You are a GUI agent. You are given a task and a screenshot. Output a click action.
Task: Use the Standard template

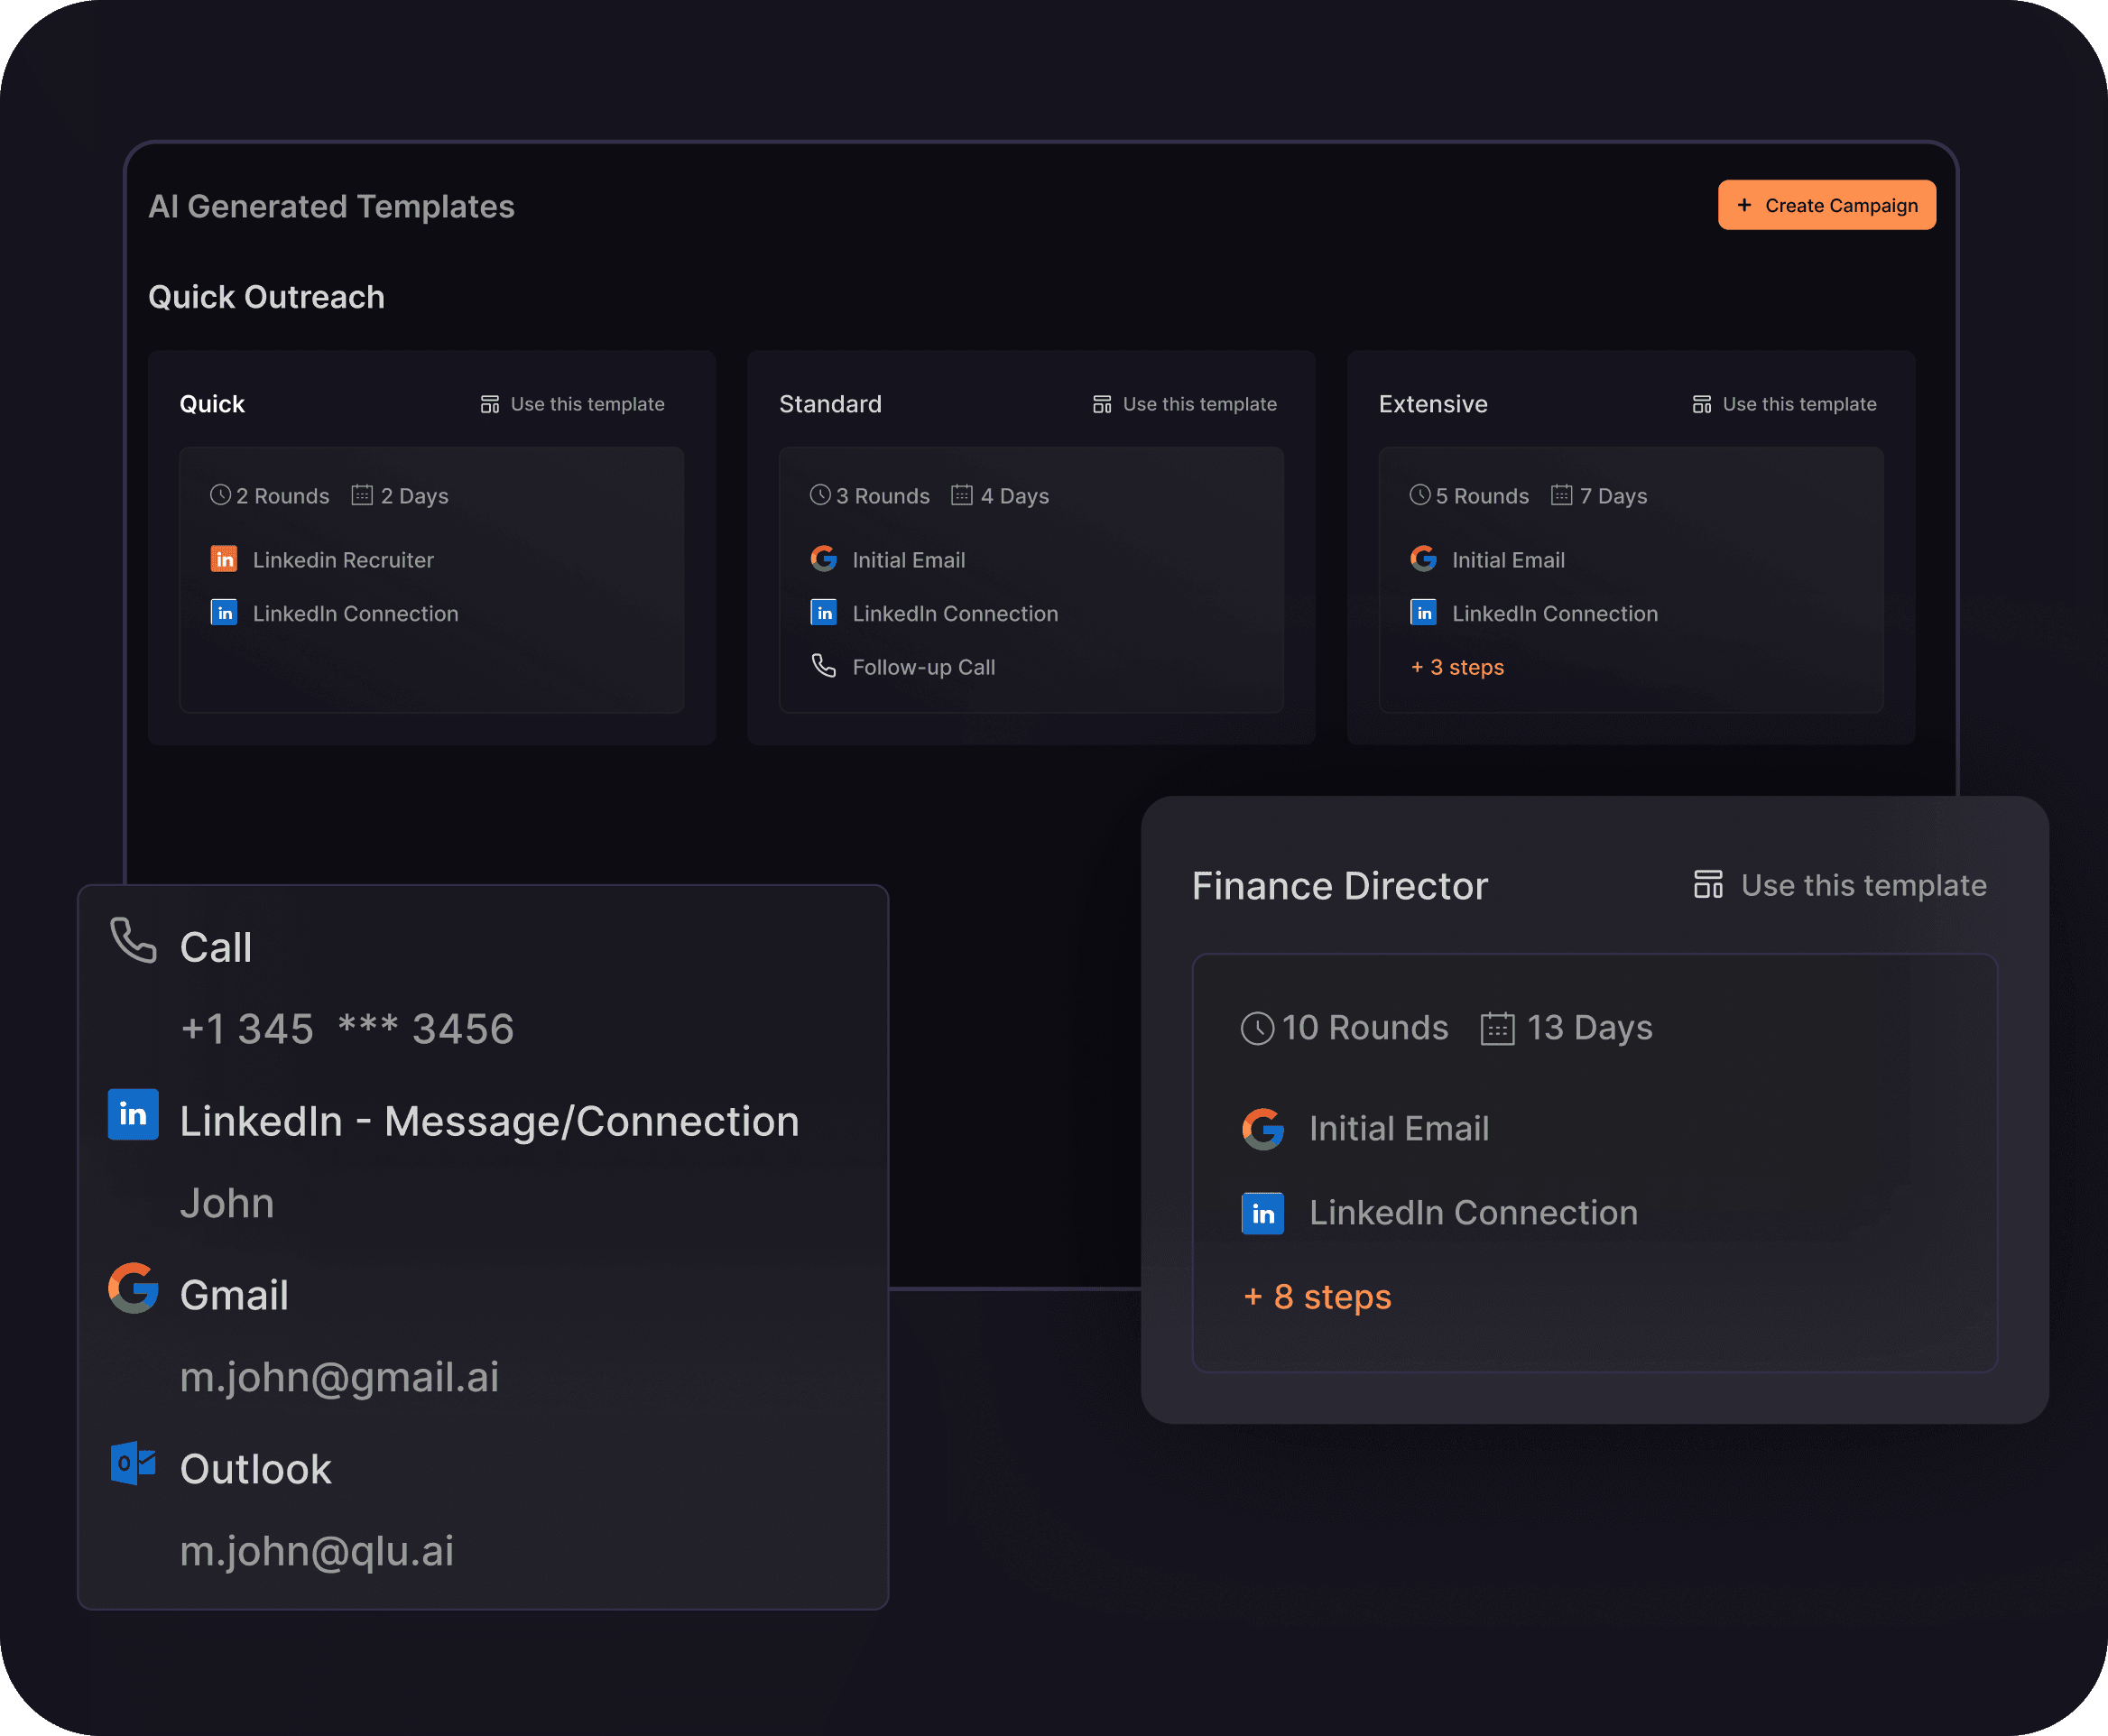1185,404
